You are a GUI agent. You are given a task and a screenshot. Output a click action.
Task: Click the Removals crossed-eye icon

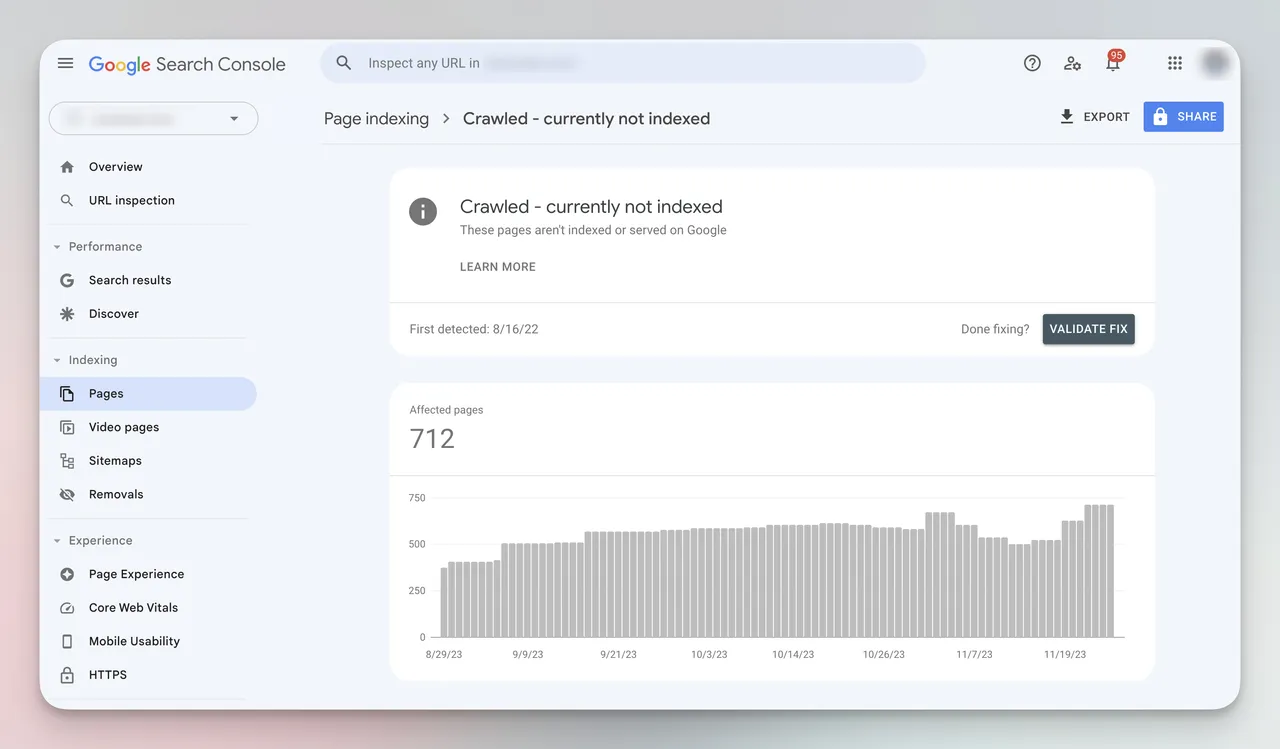click(67, 494)
